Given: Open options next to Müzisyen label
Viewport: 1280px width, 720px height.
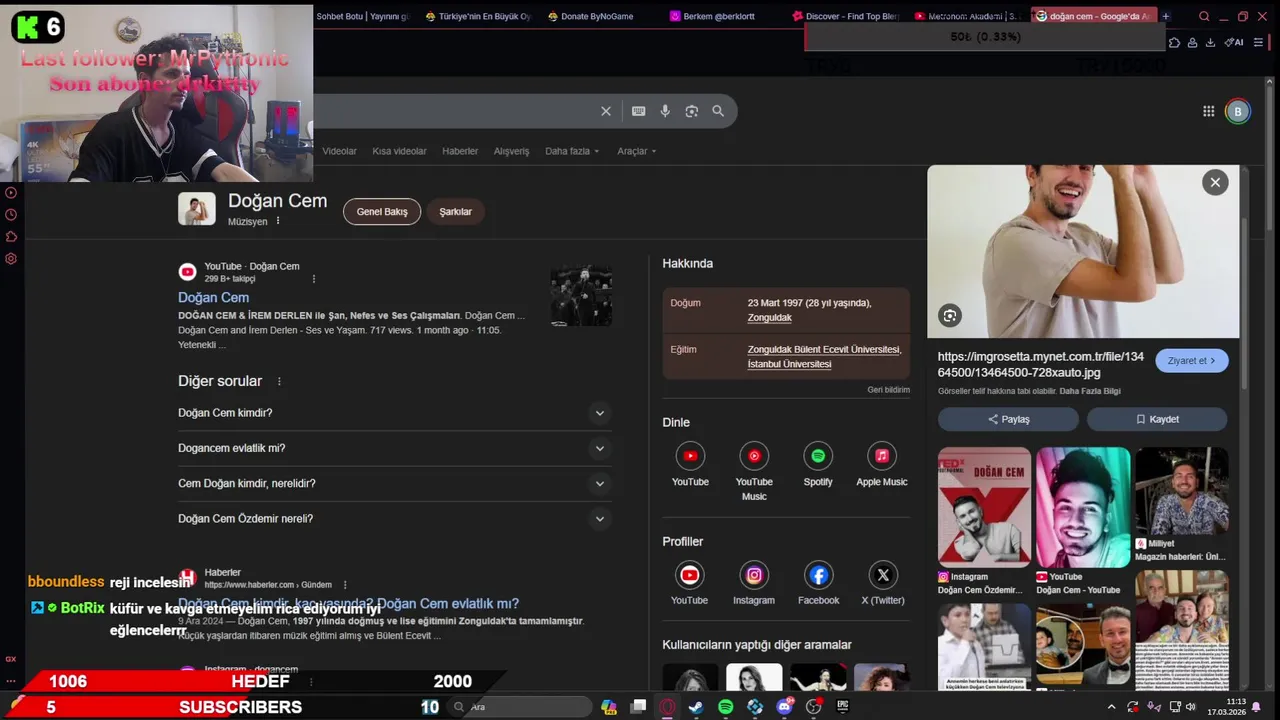Looking at the screenshot, I should (x=278, y=221).
